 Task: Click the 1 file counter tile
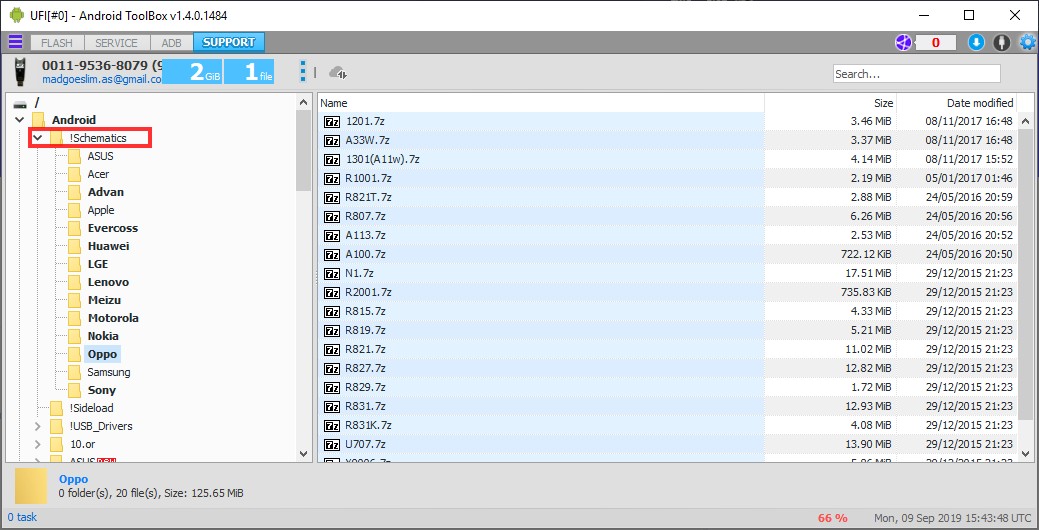(x=249, y=72)
